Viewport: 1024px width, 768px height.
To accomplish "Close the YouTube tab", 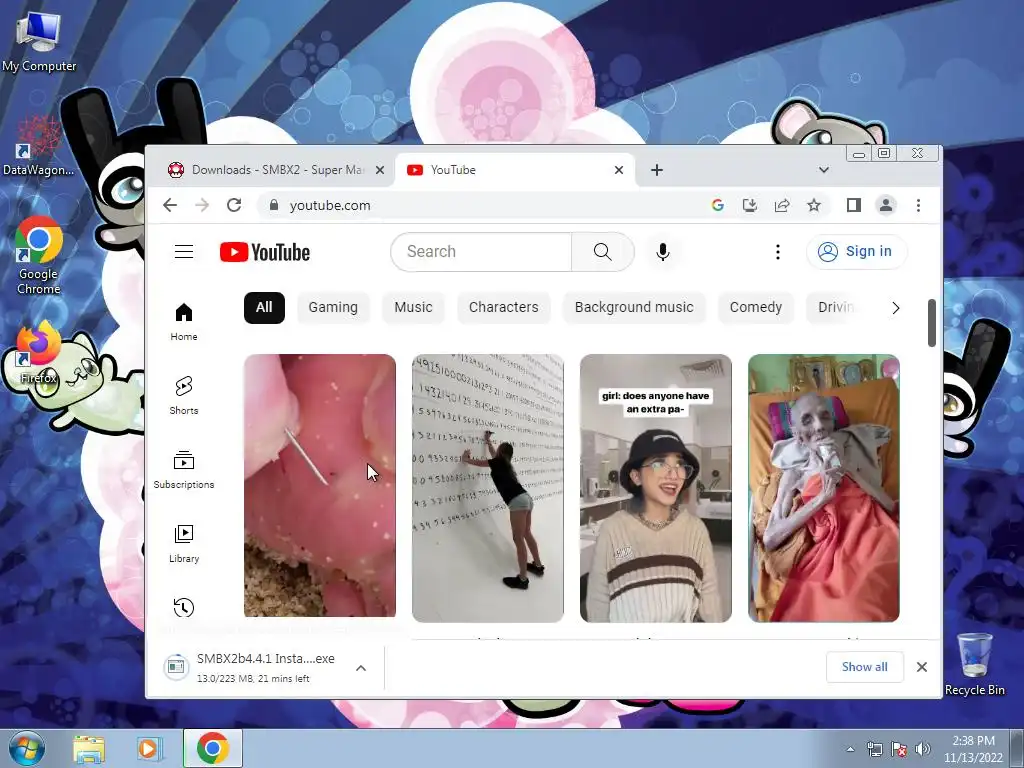I will pyautogui.click(x=619, y=170).
